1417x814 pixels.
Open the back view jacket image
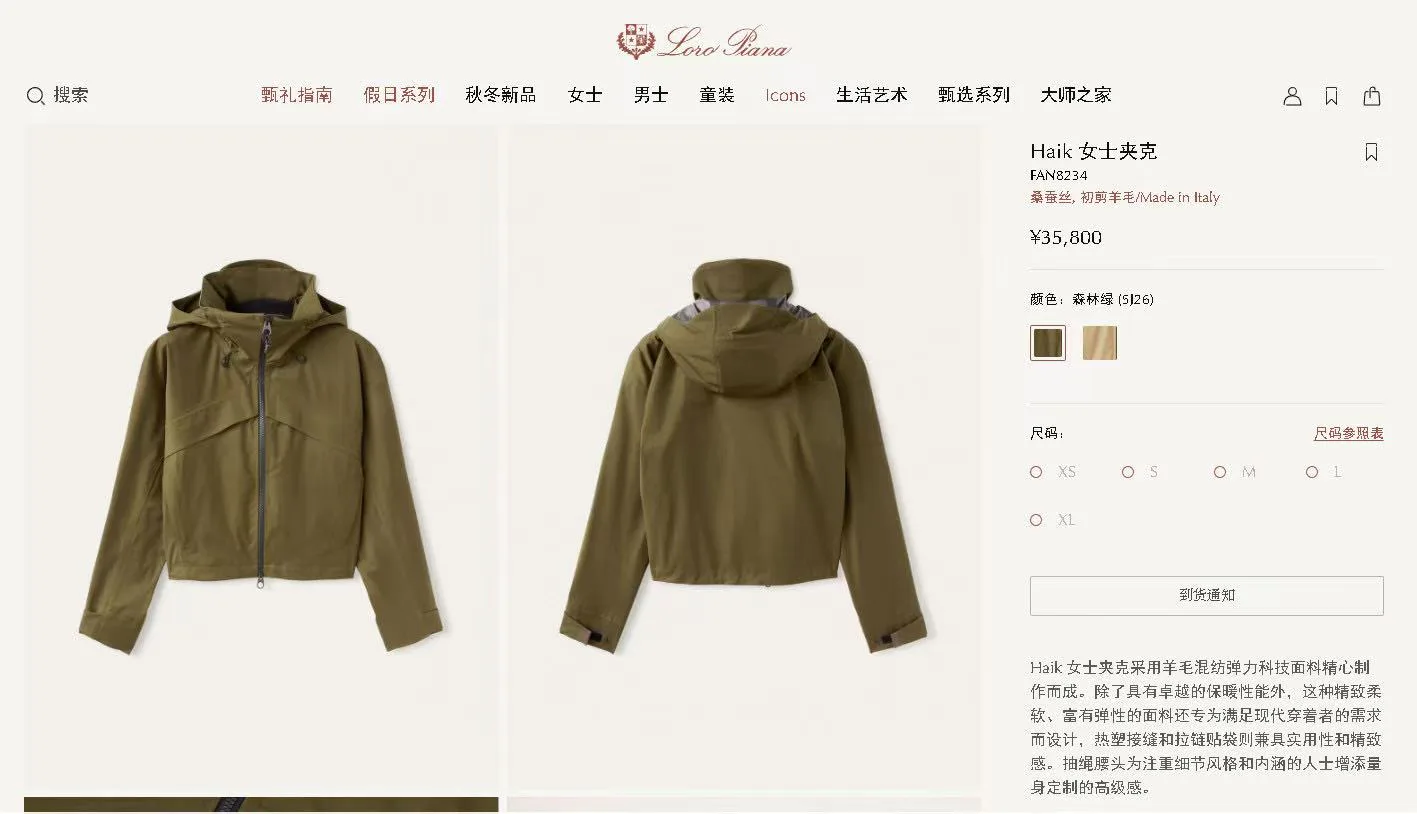[744, 459]
